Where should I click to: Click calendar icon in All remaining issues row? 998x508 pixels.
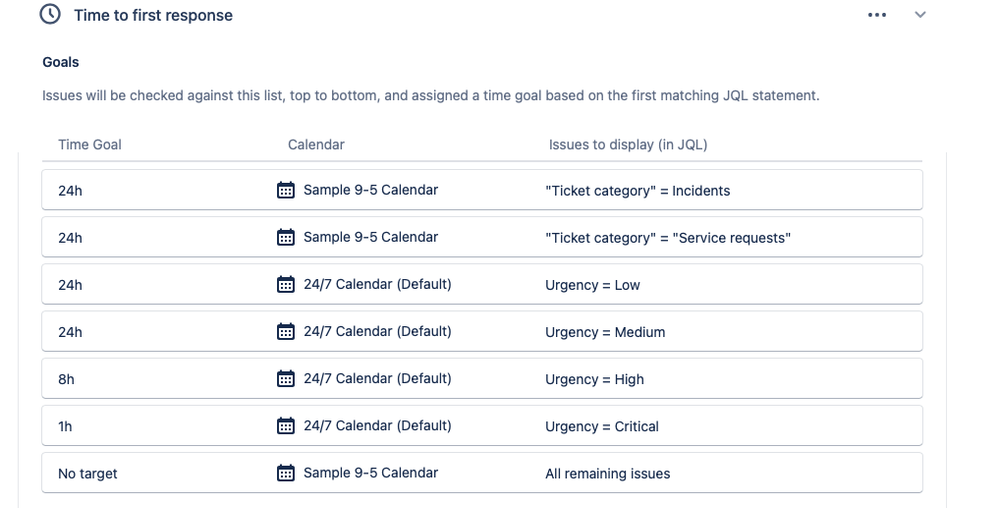pyautogui.click(x=286, y=472)
